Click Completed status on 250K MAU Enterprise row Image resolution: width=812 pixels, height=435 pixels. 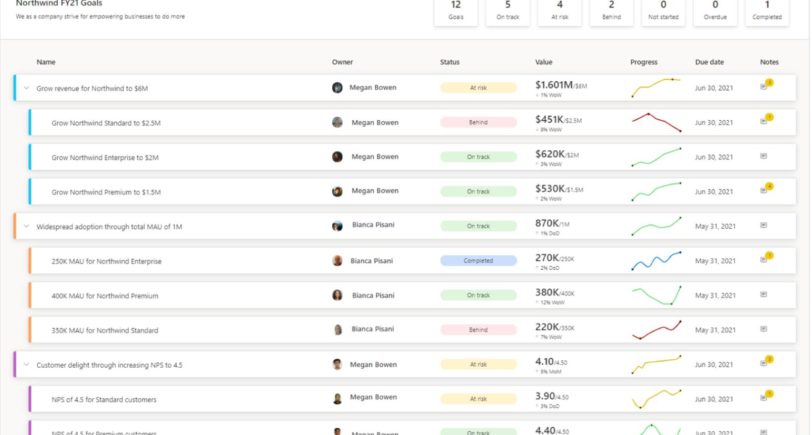(x=478, y=260)
